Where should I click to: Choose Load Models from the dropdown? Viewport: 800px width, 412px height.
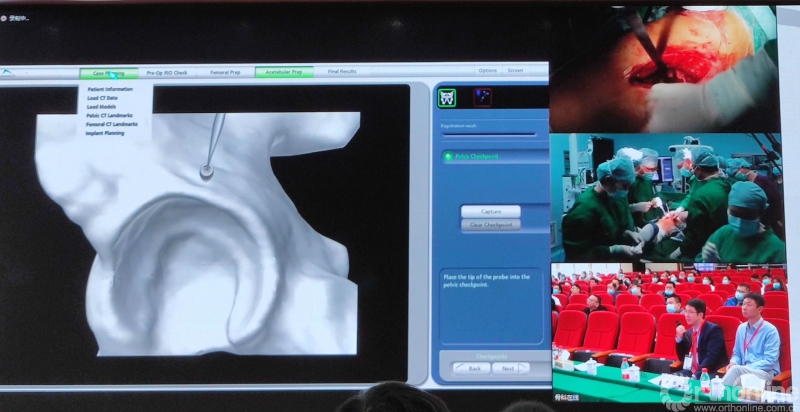tap(102, 107)
